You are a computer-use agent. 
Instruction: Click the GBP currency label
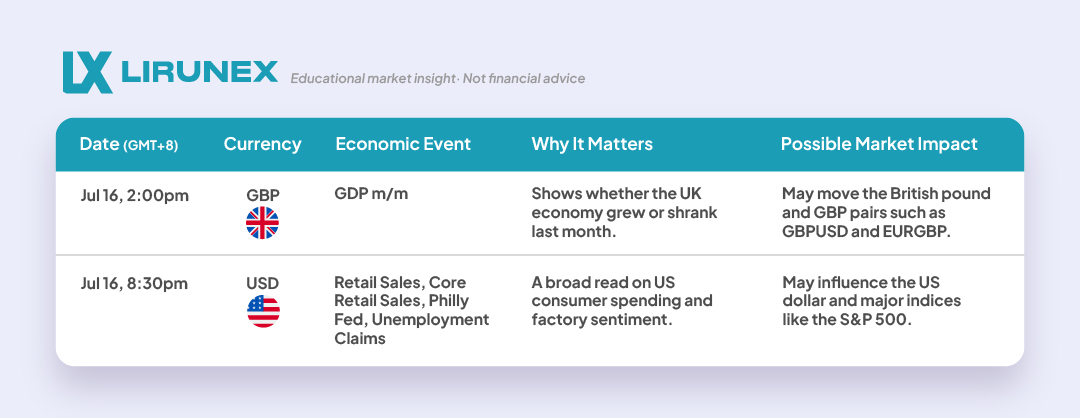pos(263,196)
